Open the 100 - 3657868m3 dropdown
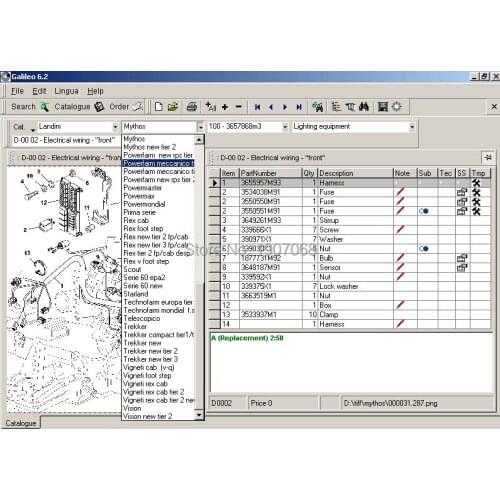 (x=285, y=127)
